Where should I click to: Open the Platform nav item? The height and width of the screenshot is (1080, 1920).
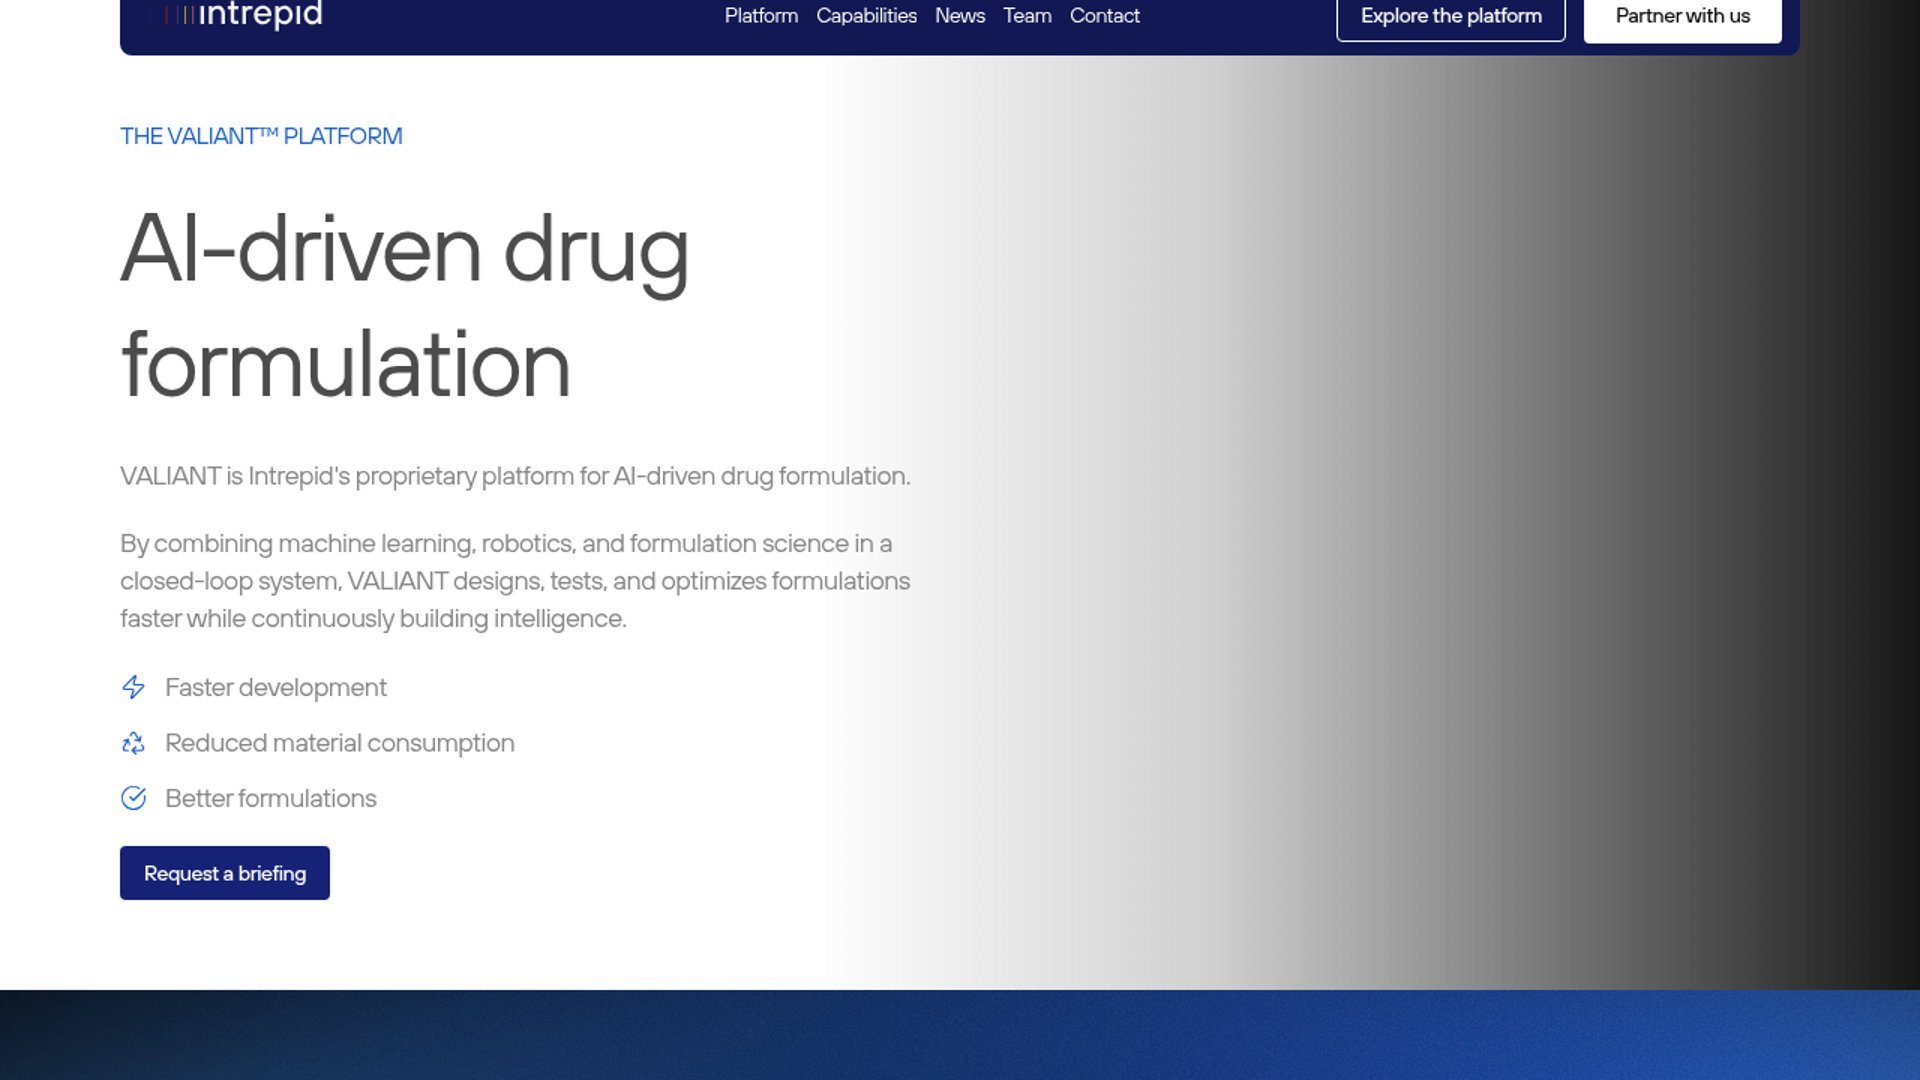pyautogui.click(x=761, y=16)
